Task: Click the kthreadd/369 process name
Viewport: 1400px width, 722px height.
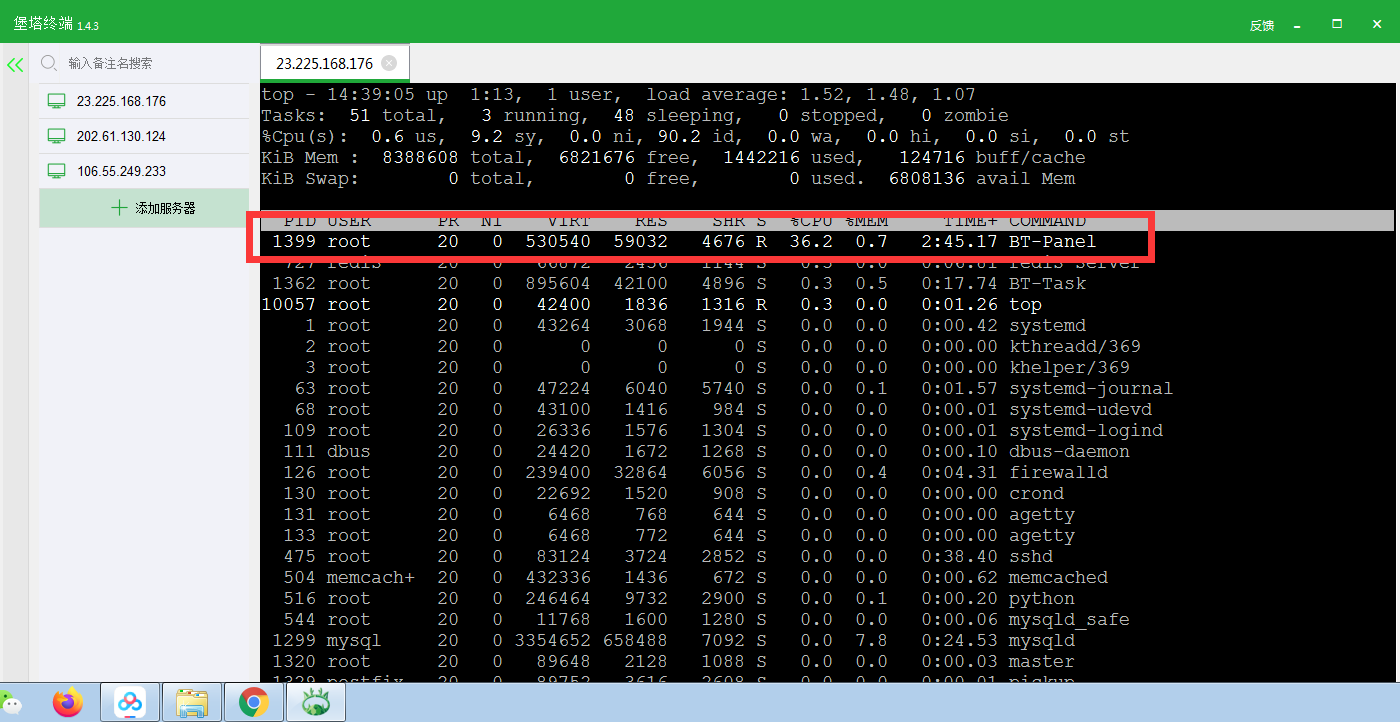Action: click(x=1075, y=346)
